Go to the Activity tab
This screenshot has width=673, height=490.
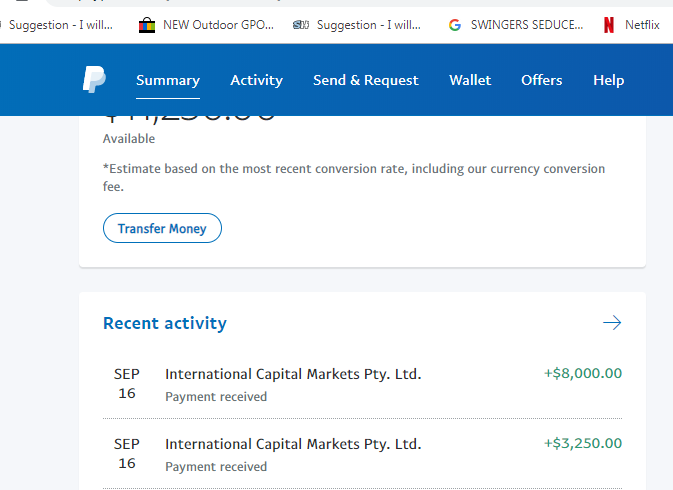[x=256, y=80]
